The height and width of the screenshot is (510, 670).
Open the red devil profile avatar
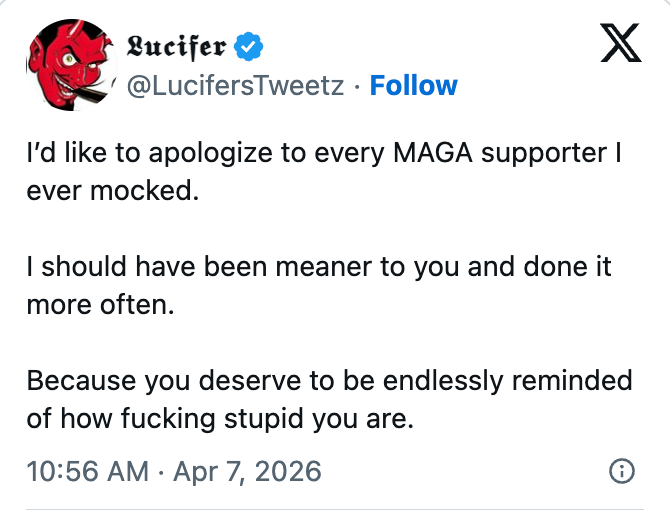pyautogui.click(x=69, y=65)
